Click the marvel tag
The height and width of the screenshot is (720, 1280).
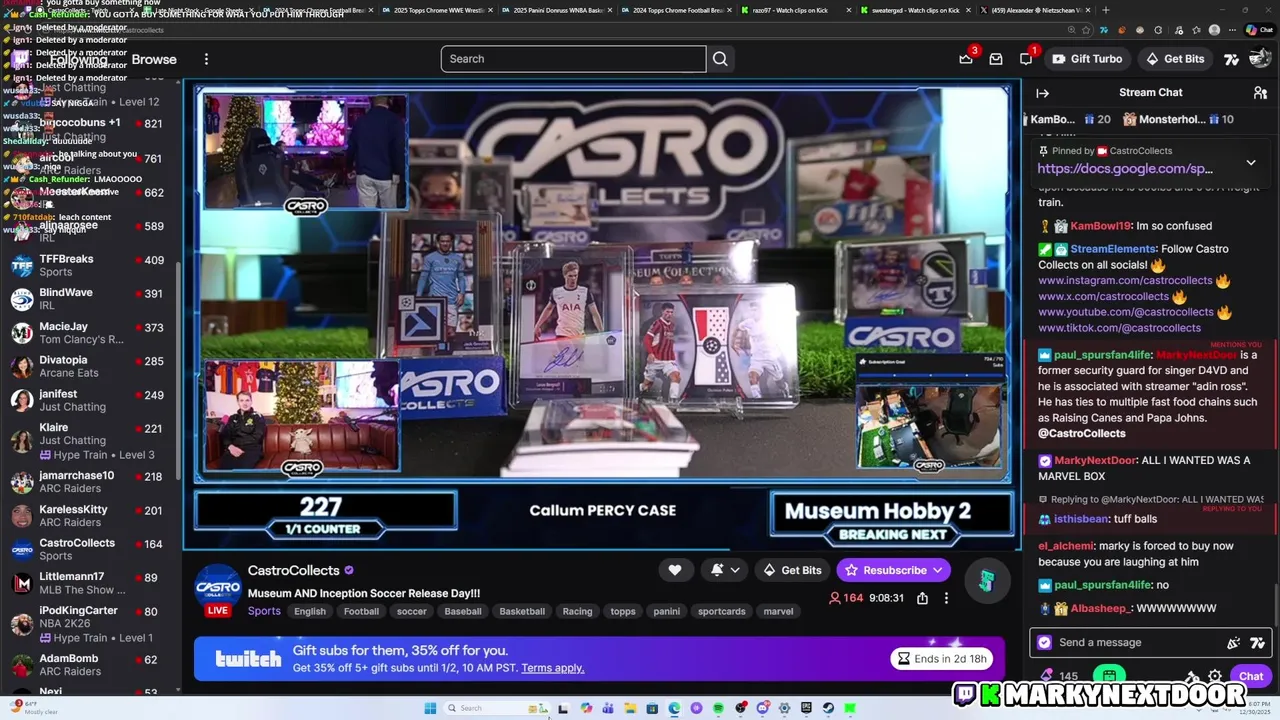(x=778, y=611)
